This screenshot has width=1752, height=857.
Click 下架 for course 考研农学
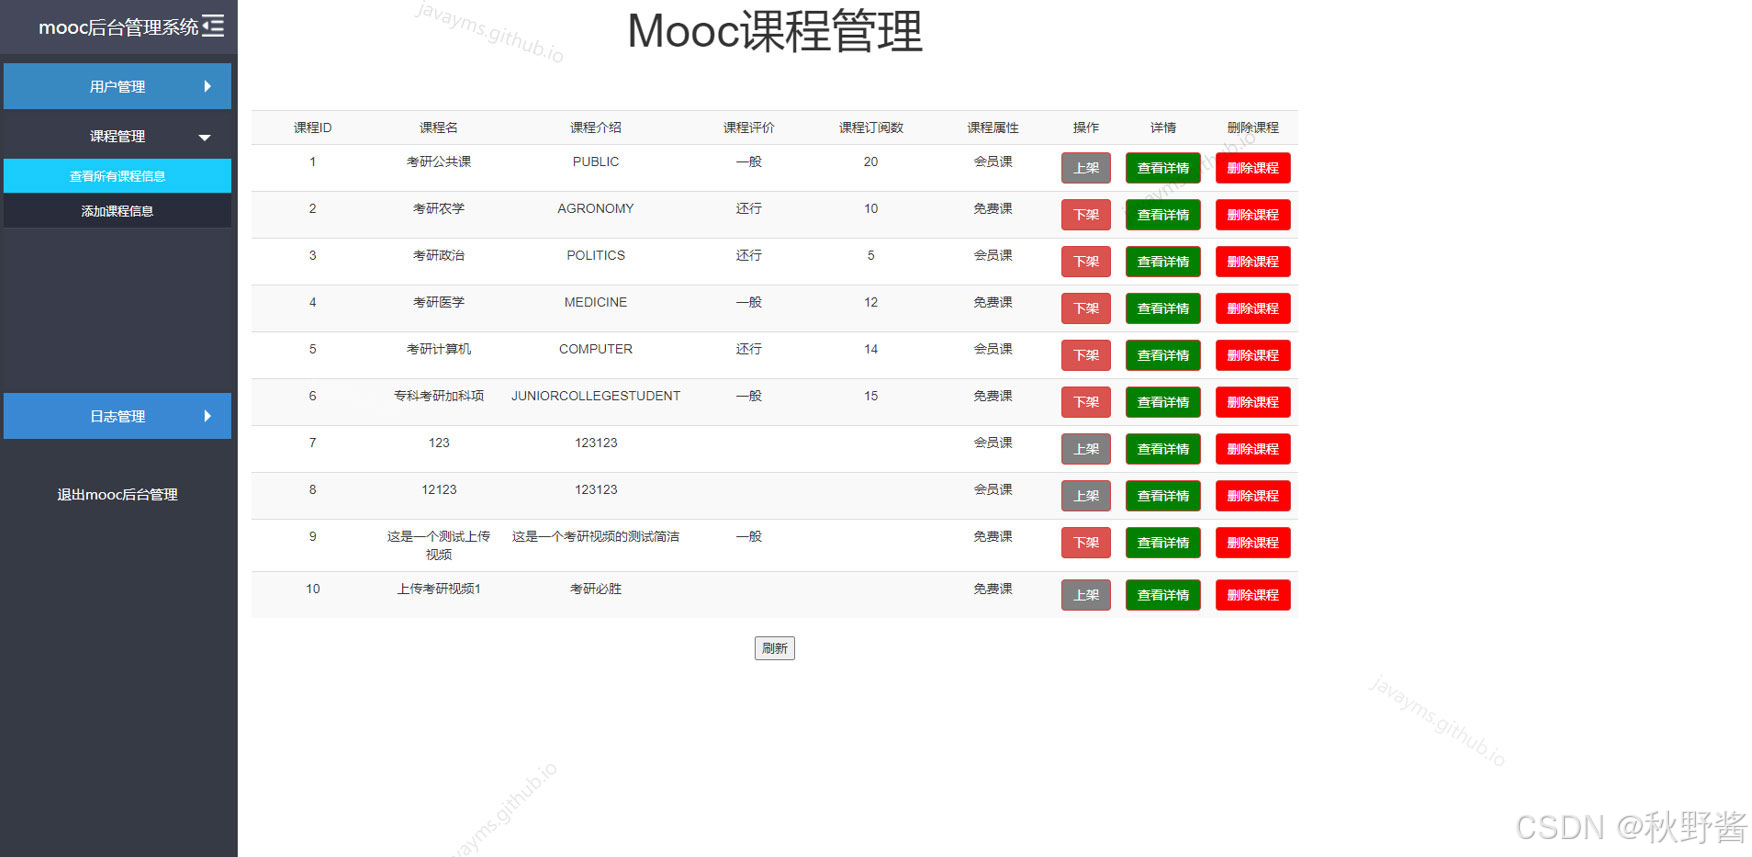coord(1086,215)
